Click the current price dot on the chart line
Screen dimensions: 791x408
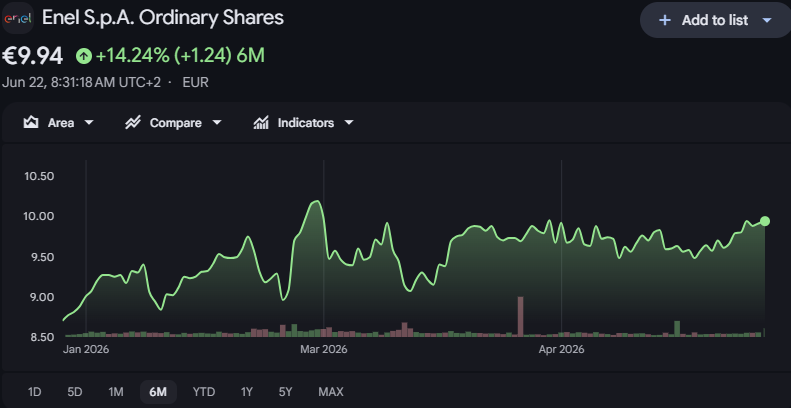[x=765, y=221]
